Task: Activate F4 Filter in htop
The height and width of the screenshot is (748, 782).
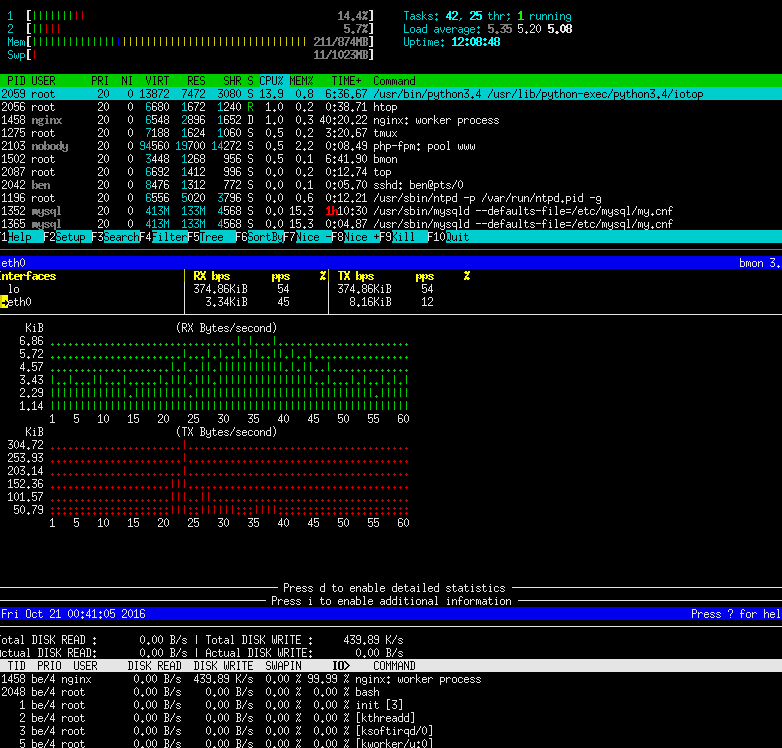Action: click(x=164, y=237)
